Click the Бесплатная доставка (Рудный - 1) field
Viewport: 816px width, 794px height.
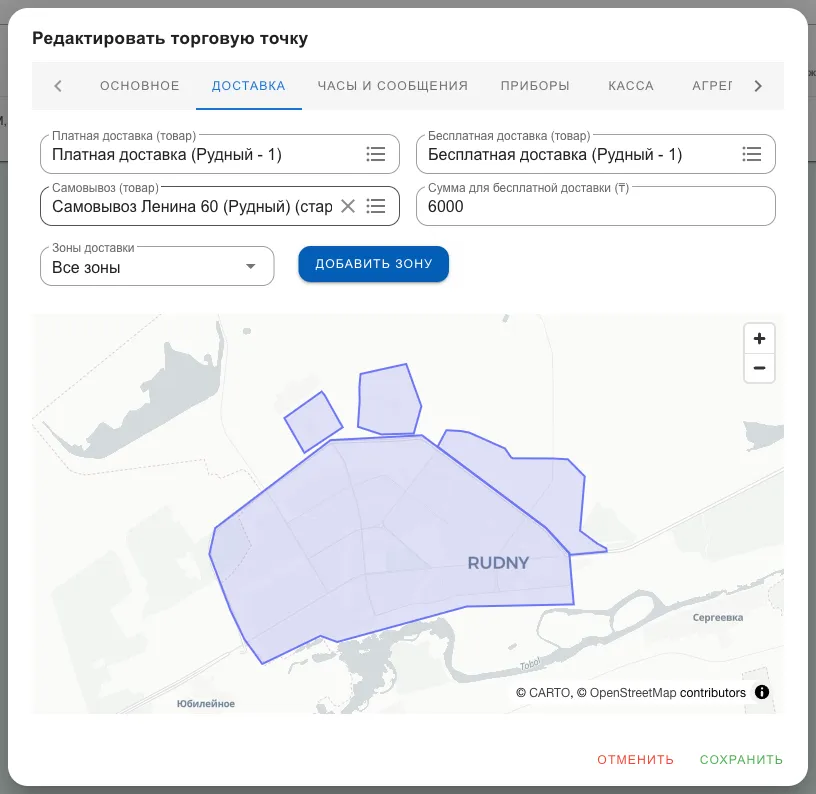(x=596, y=154)
